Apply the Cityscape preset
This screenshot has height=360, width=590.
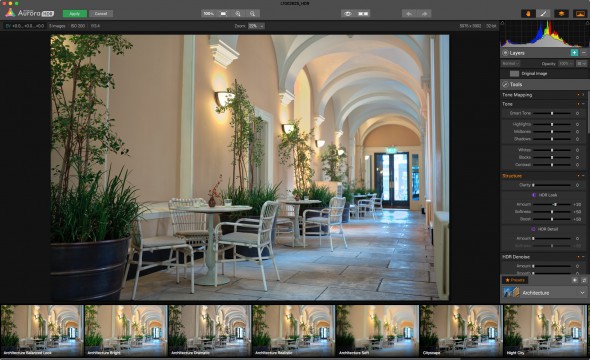tap(461, 330)
